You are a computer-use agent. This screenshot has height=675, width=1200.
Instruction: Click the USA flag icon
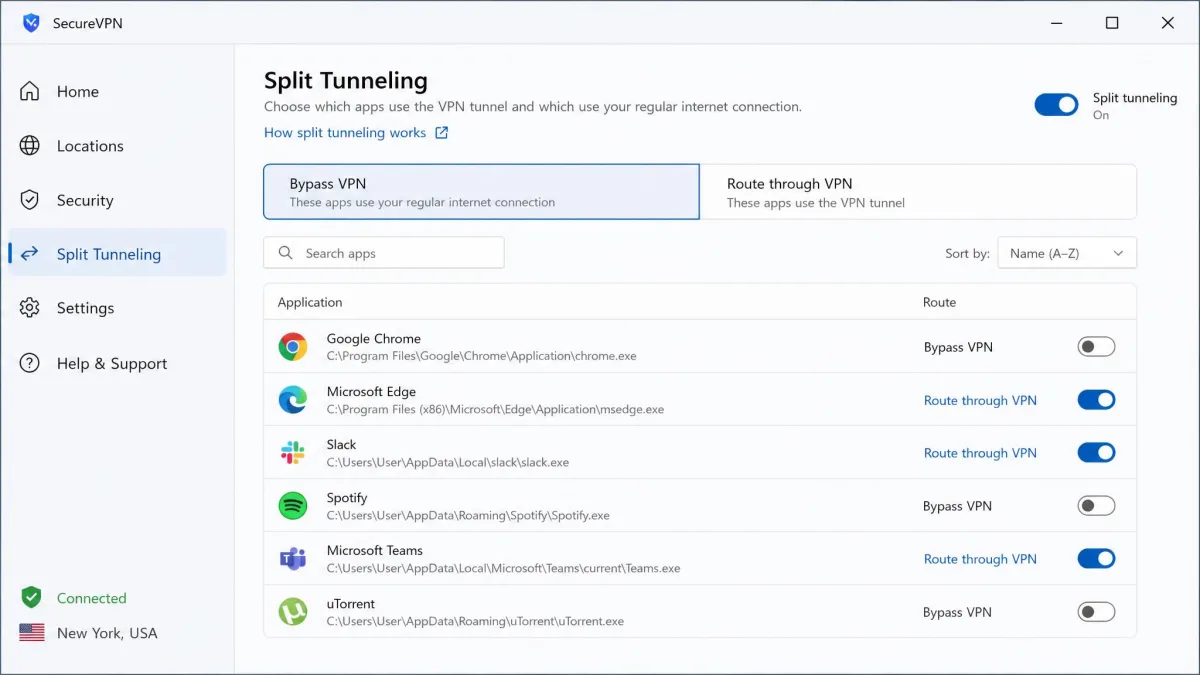(x=32, y=633)
